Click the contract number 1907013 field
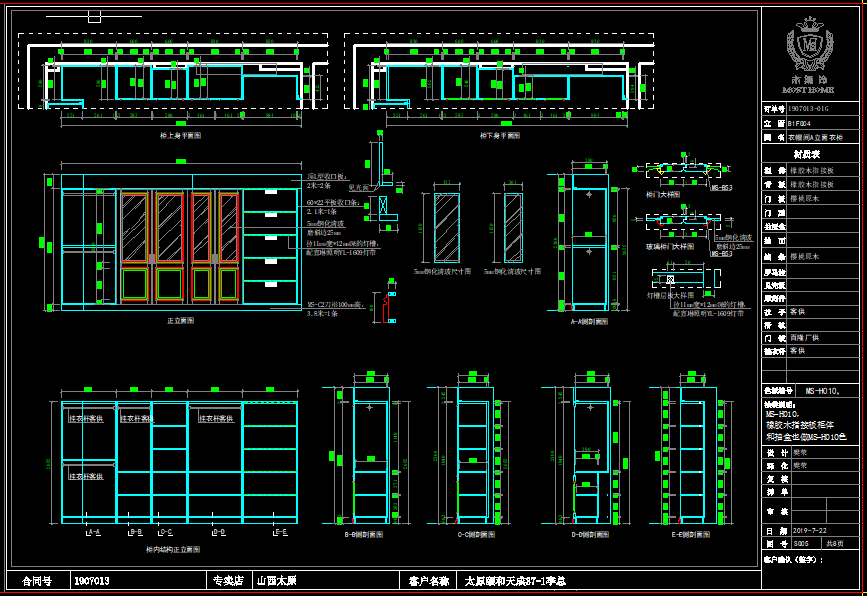The width and height of the screenshot is (867, 596). 92,580
